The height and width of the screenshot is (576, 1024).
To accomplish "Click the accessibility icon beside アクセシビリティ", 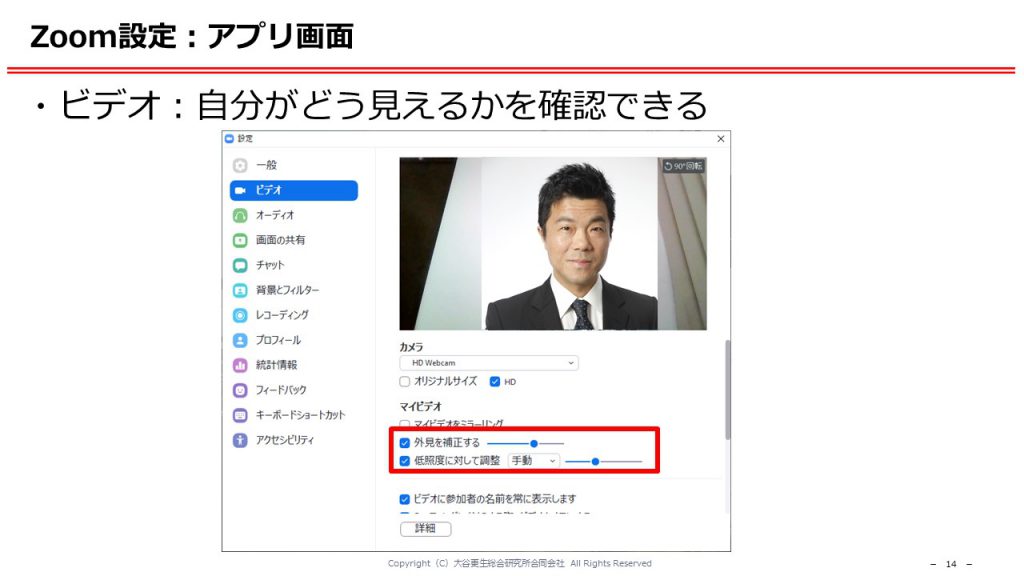I will tap(240, 440).
